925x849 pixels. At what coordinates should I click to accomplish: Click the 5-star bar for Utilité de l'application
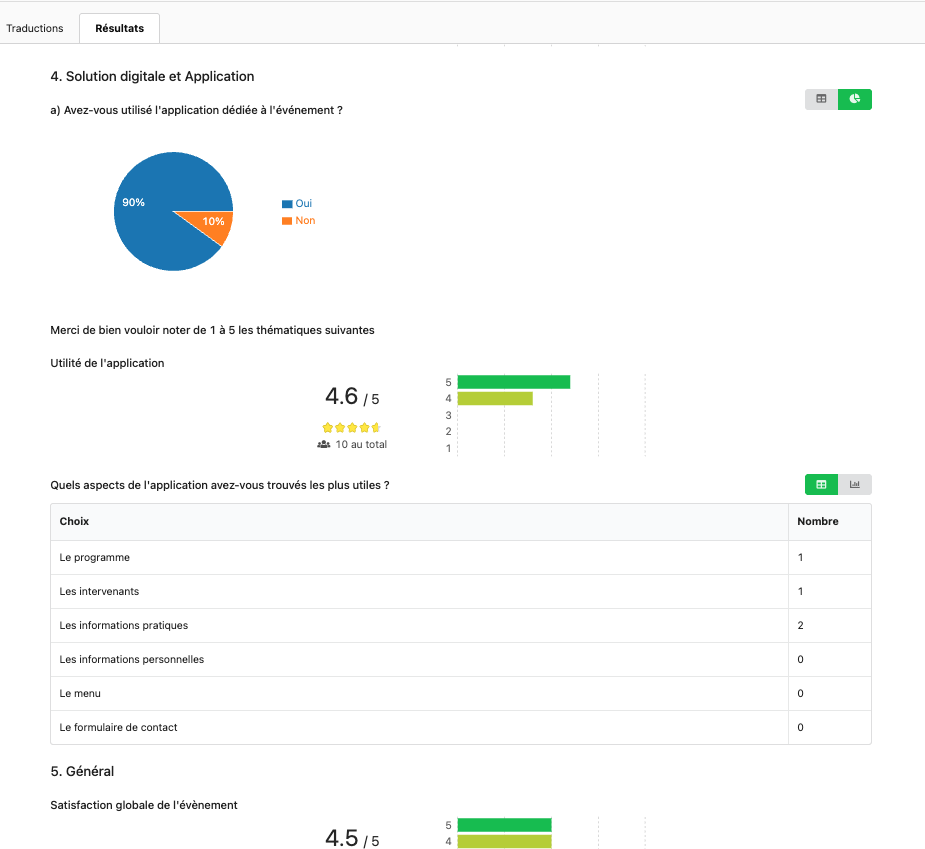coord(513,382)
